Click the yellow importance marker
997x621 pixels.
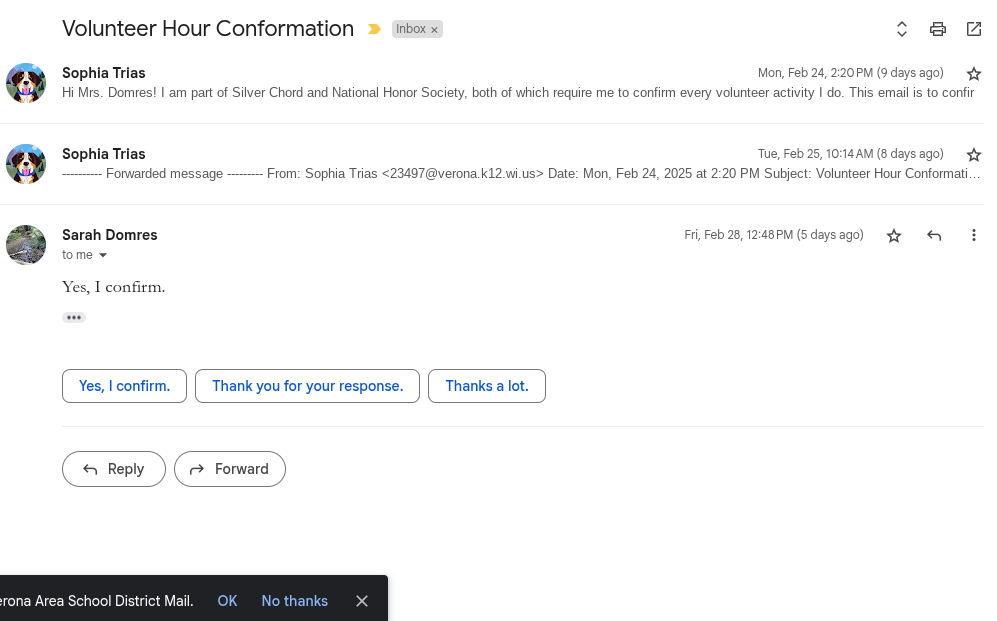pos(374,29)
